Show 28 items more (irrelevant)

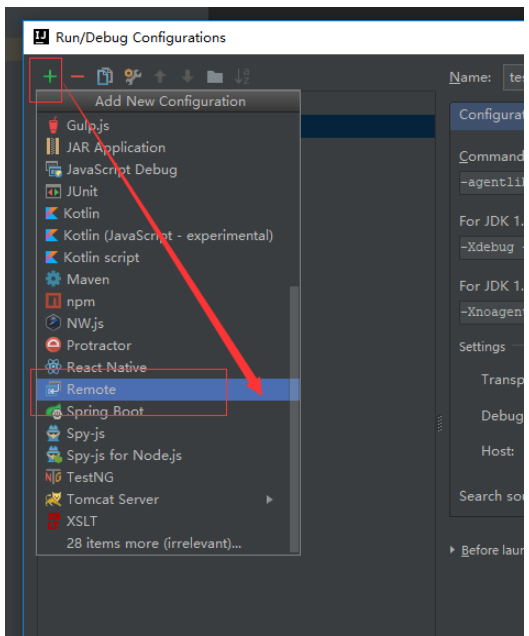[x=154, y=543]
